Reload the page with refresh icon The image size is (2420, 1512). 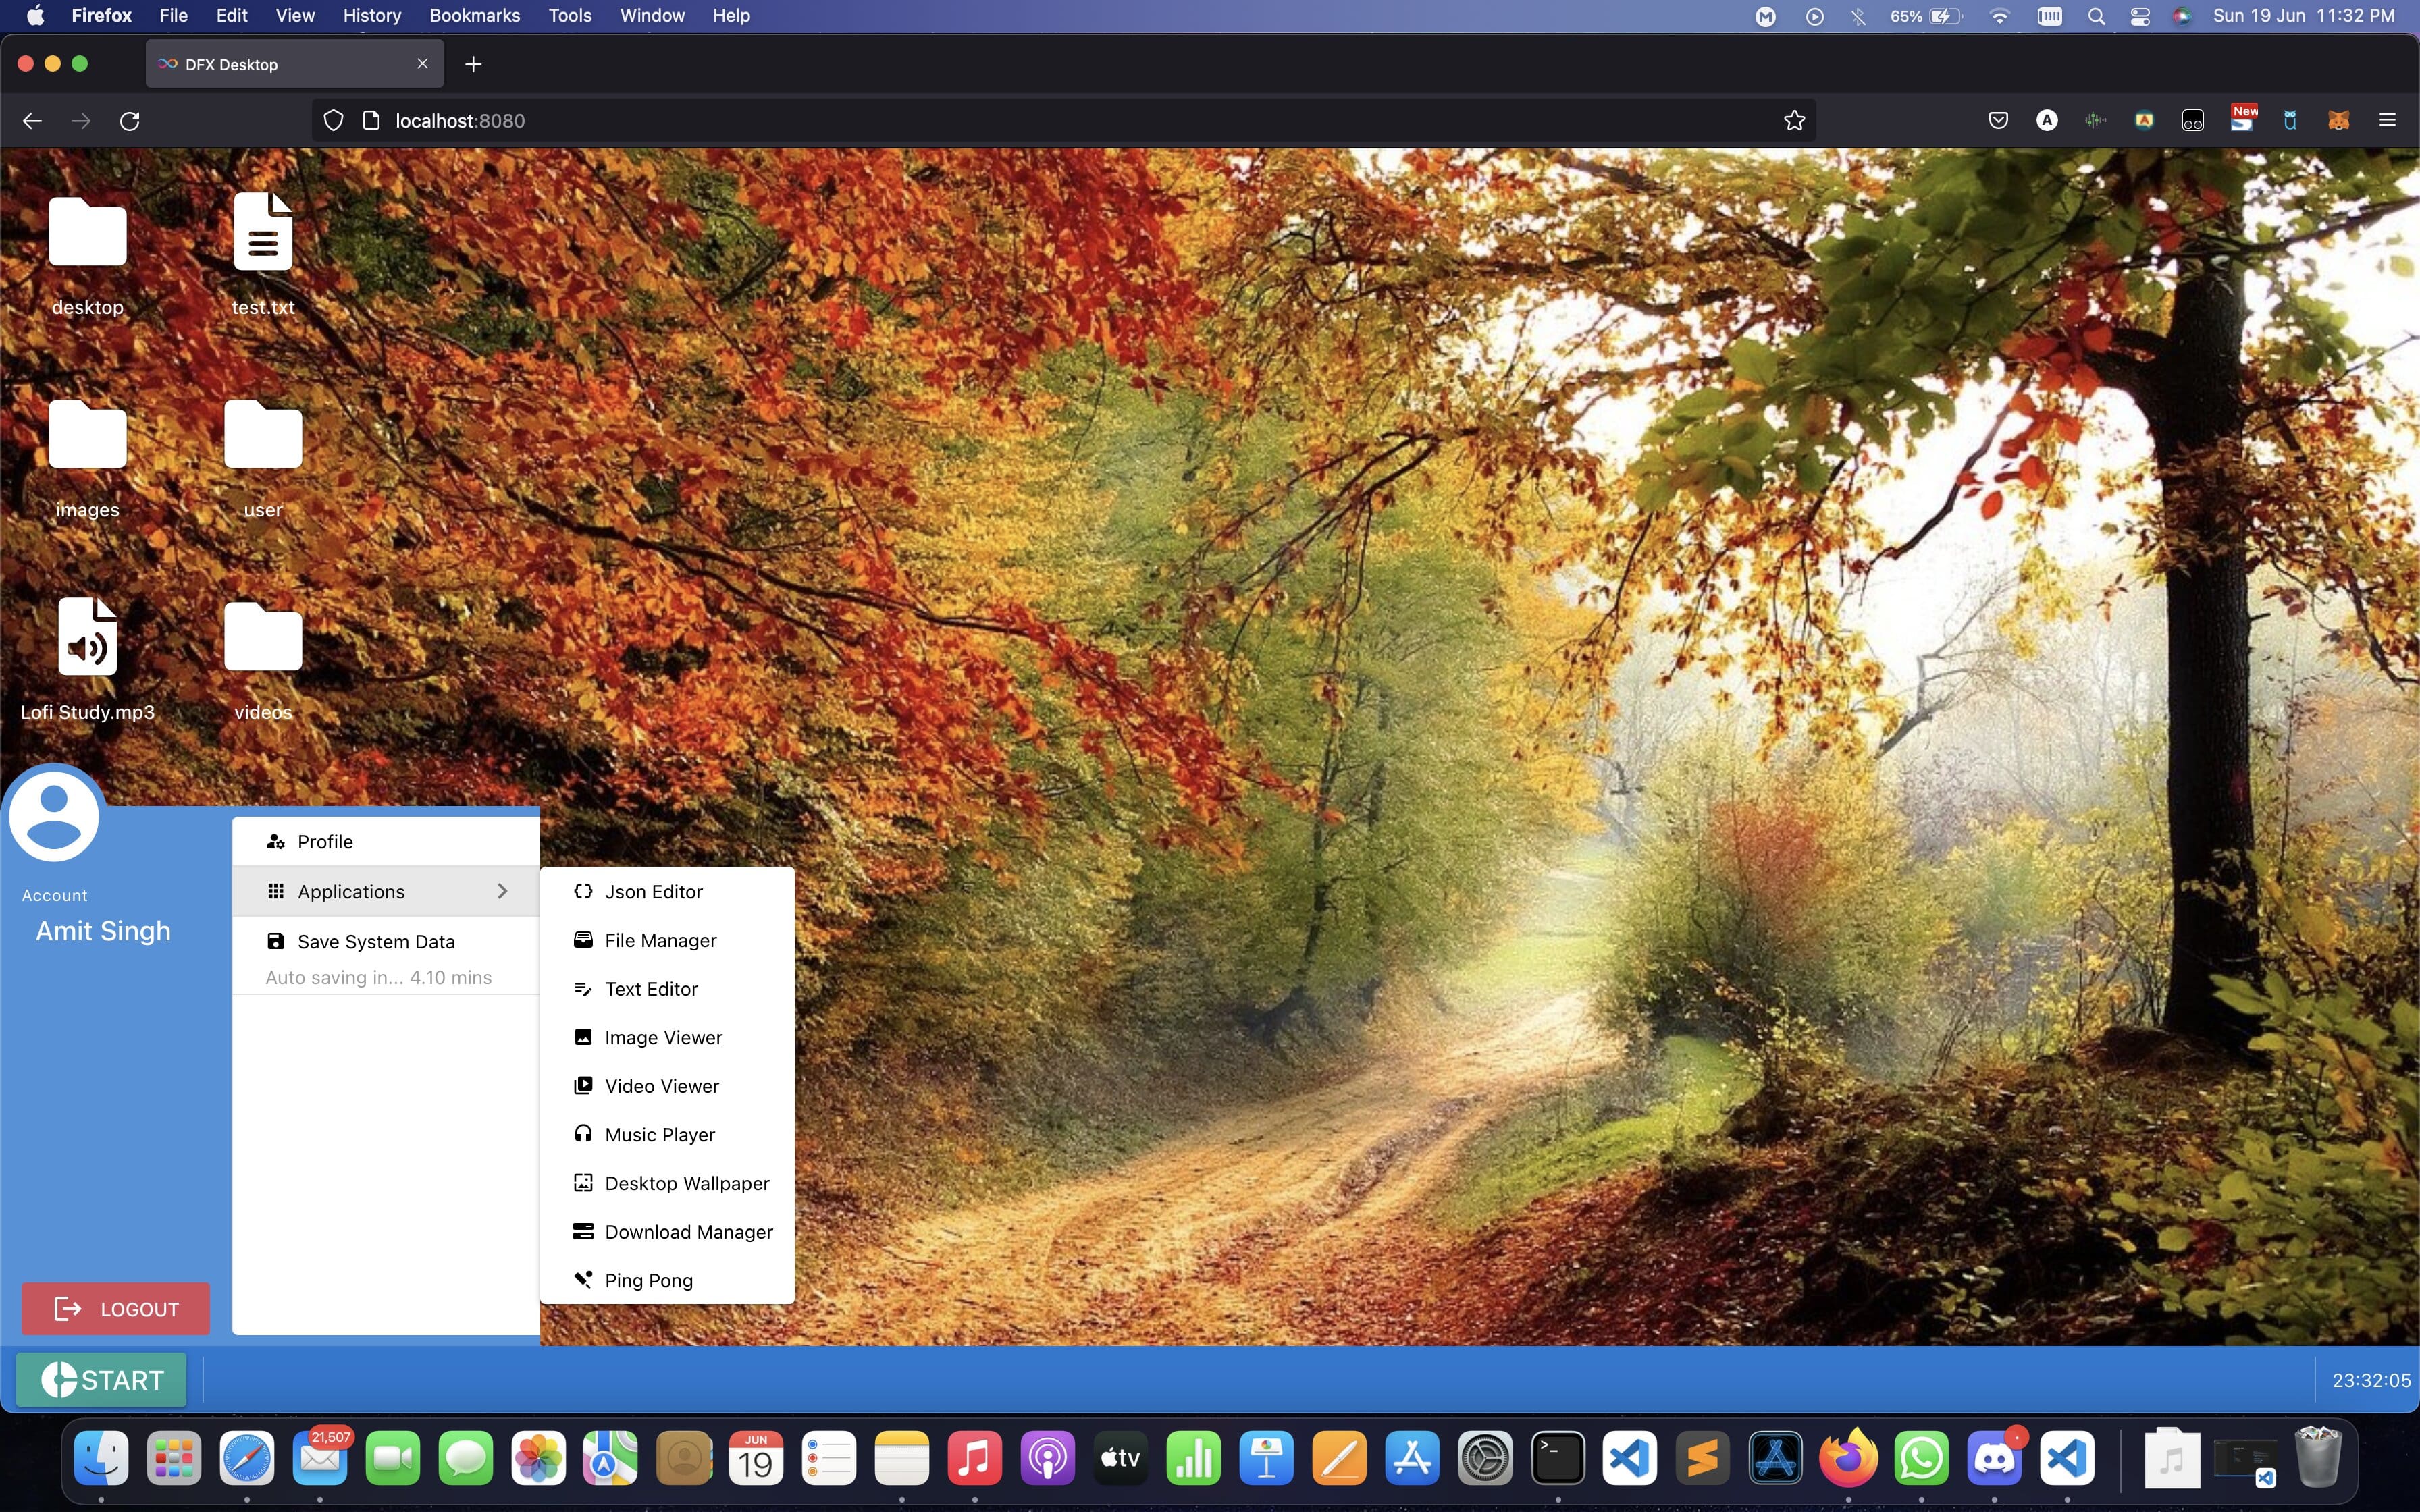pyautogui.click(x=130, y=121)
